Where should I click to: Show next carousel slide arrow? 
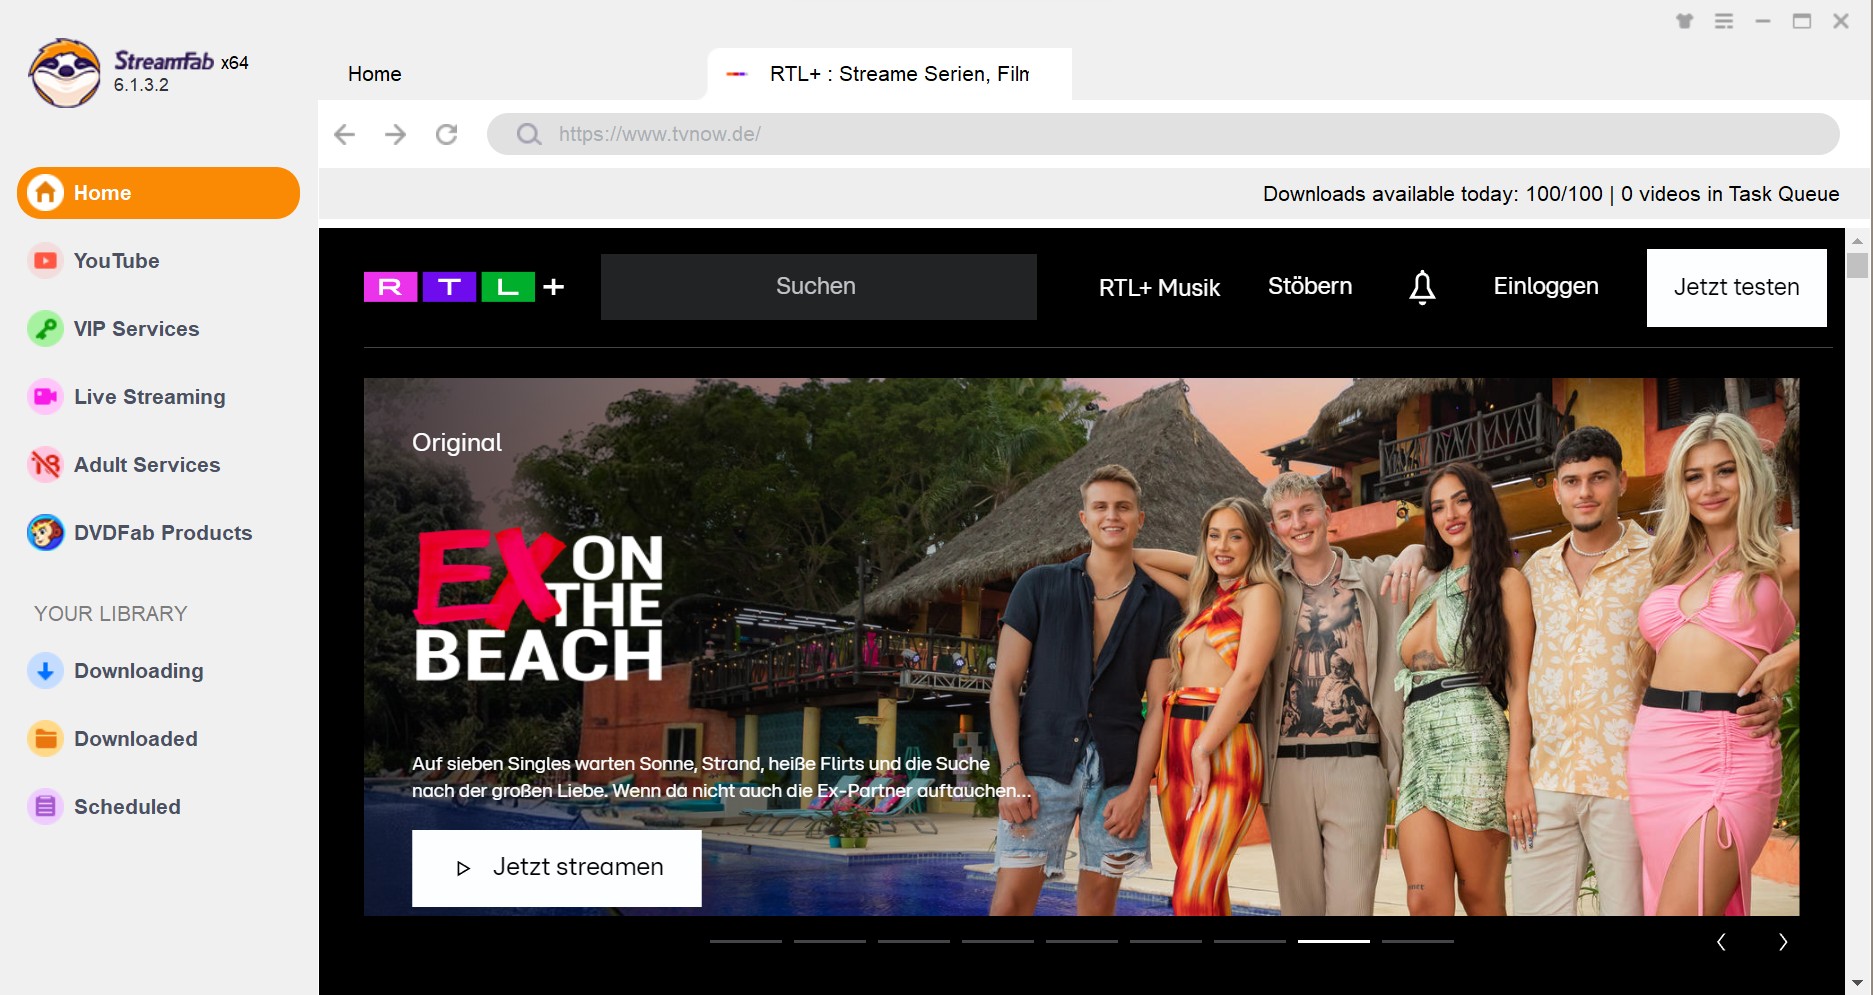(x=1783, y=942)
